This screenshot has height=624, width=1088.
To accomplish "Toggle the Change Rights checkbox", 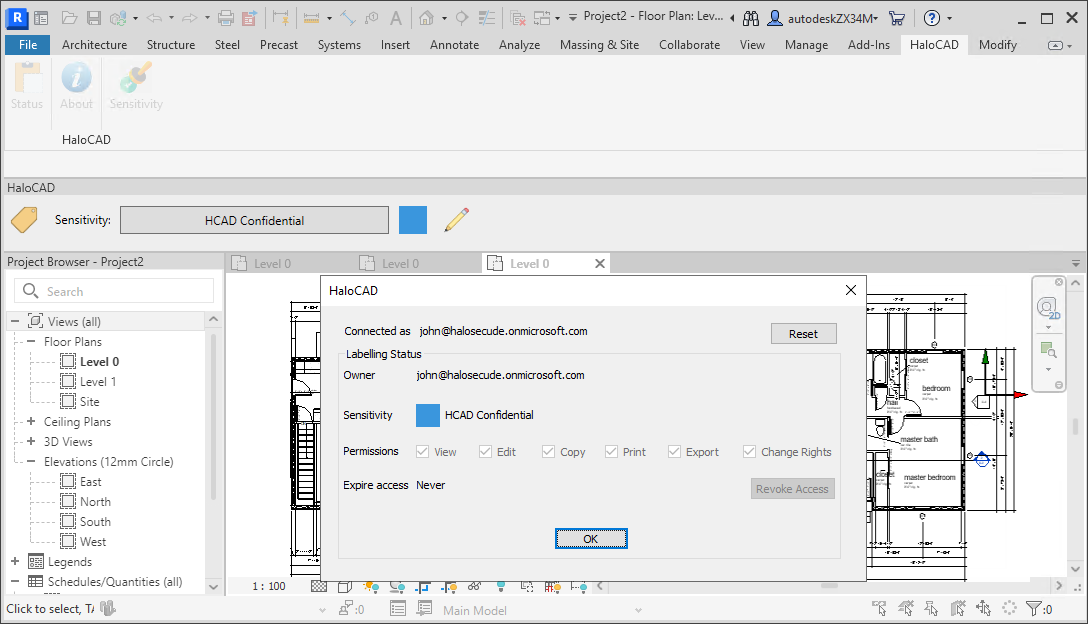I will tap(750, 452).
